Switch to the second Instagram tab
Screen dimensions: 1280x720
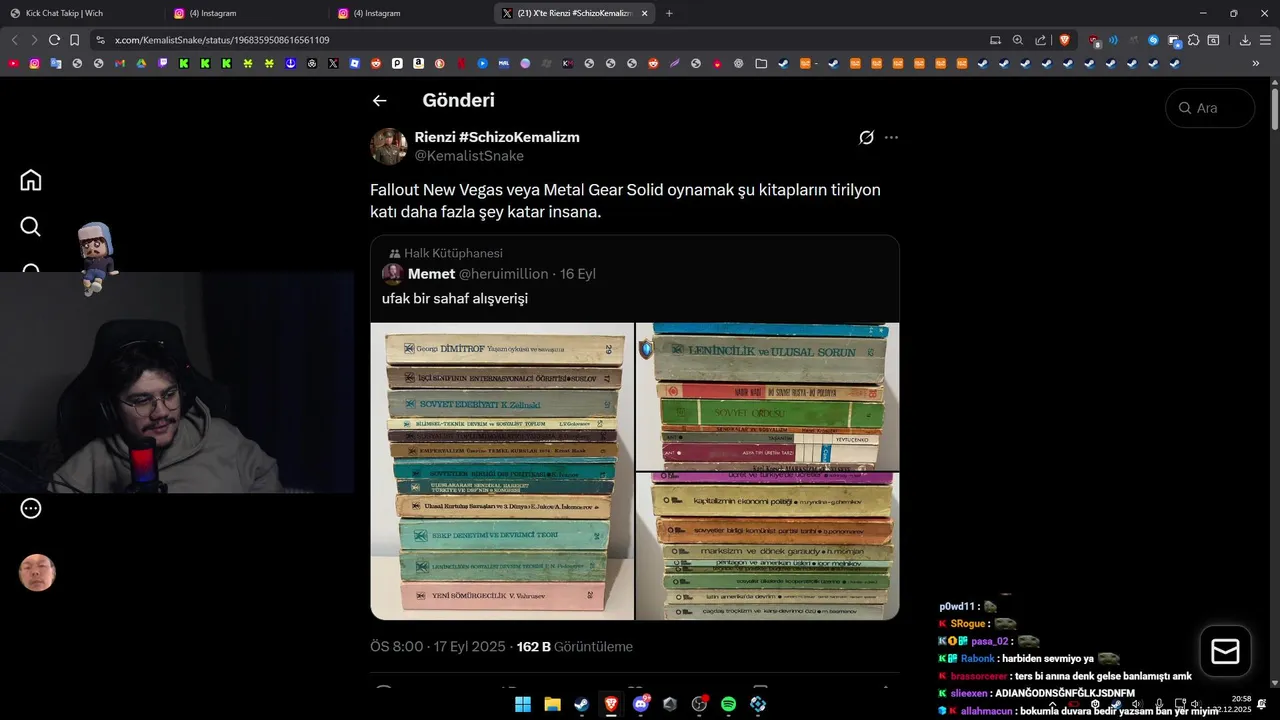(410, 13)
